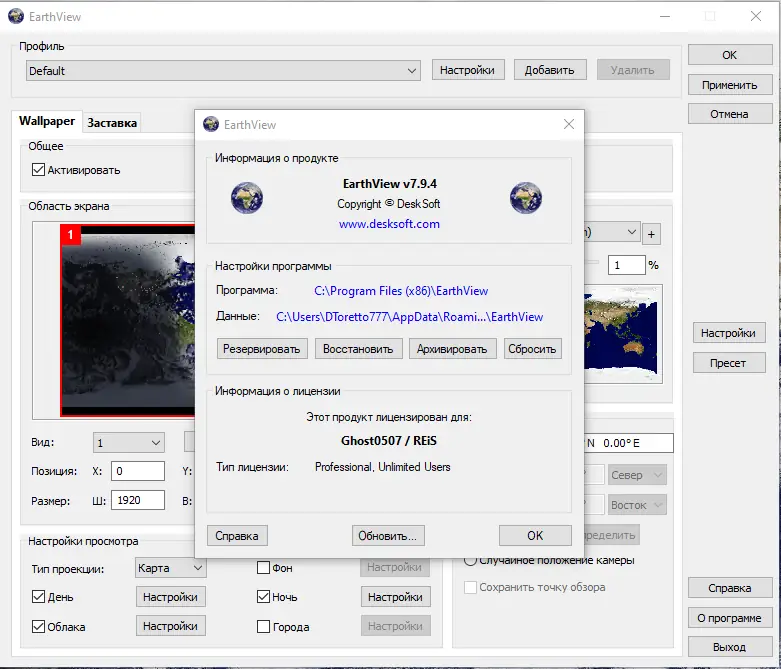
Task: Confirm About dialog with OK
Action: [x=535, y=535]
